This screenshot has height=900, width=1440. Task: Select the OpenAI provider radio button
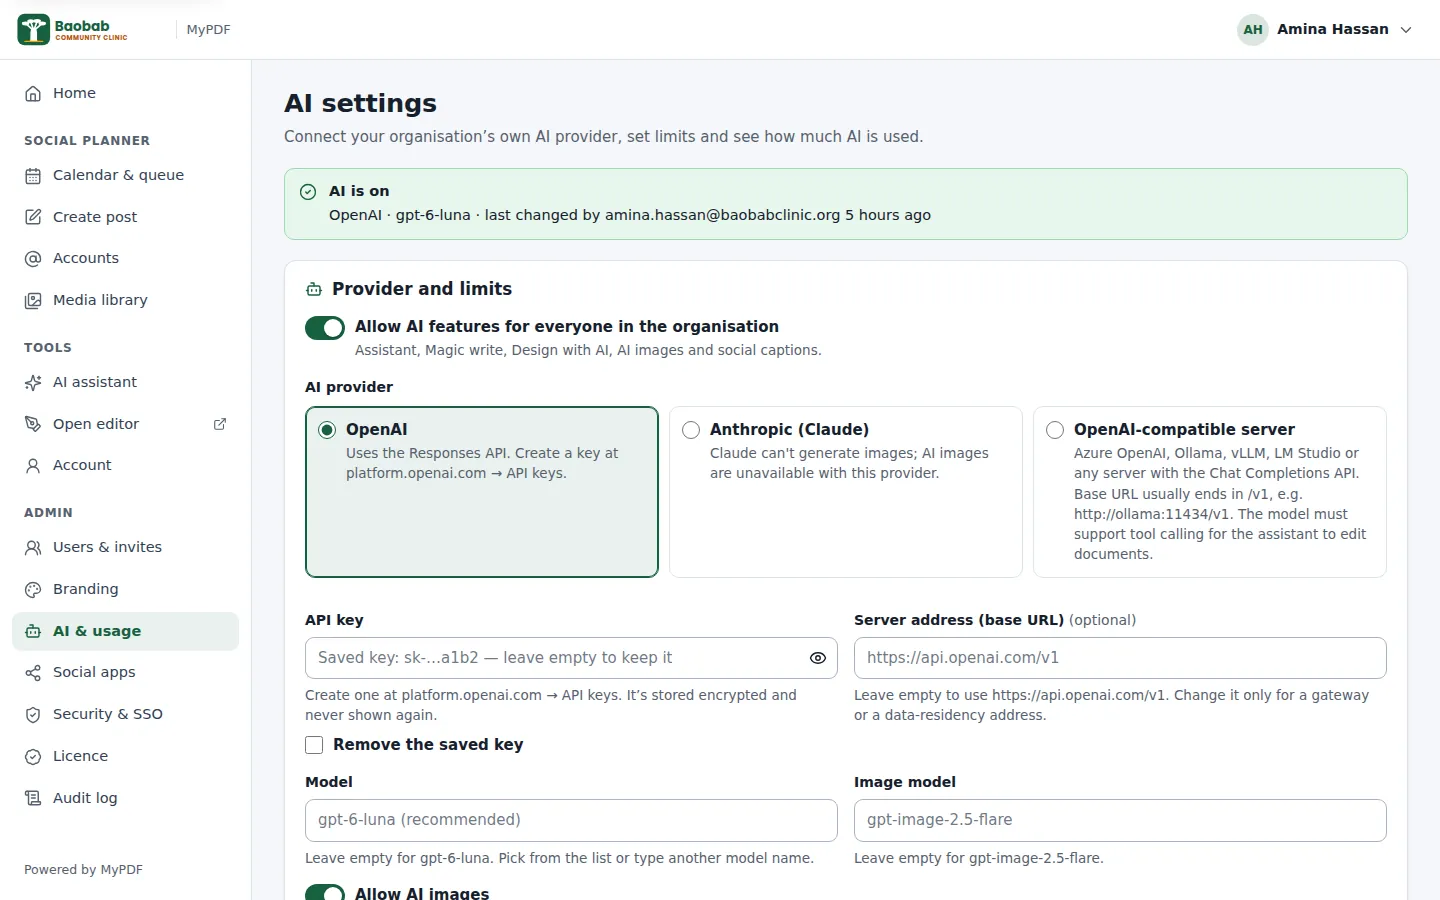point(327,430)
